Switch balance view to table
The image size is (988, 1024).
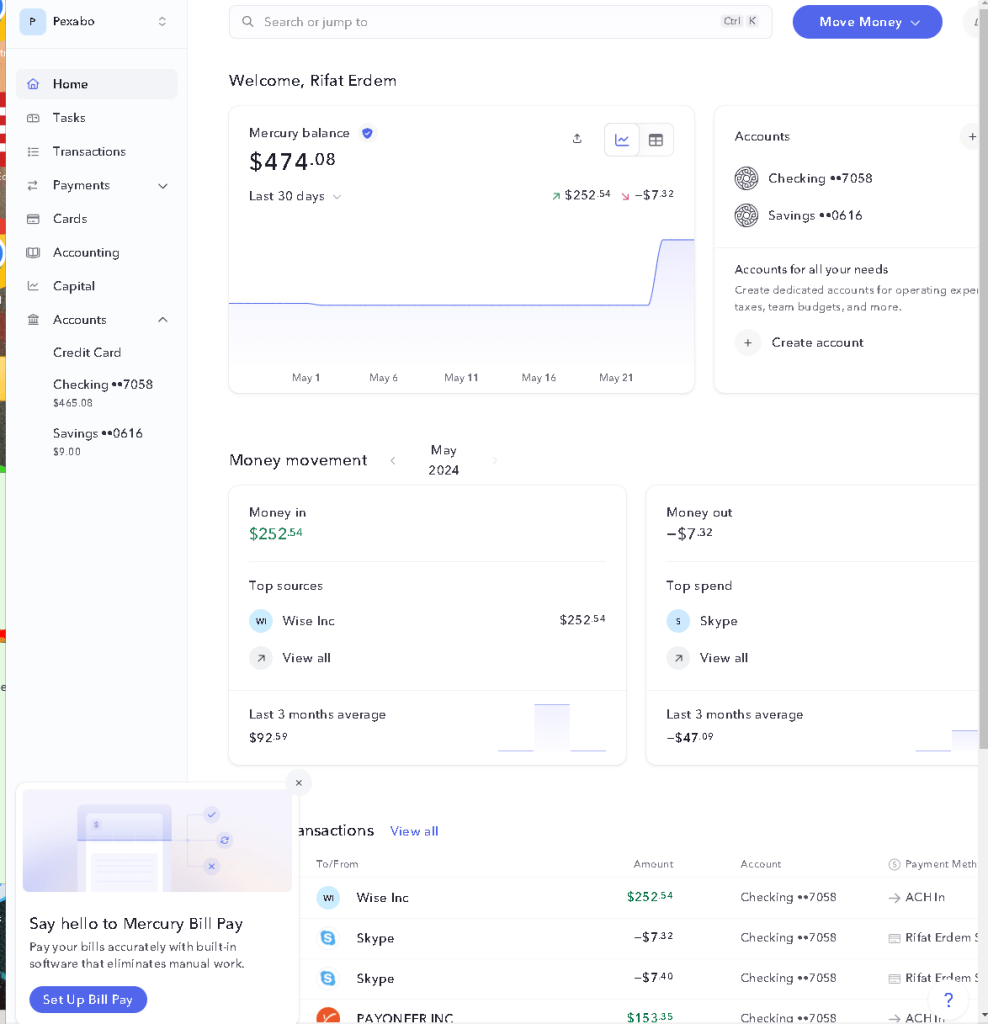click(656, 140)
